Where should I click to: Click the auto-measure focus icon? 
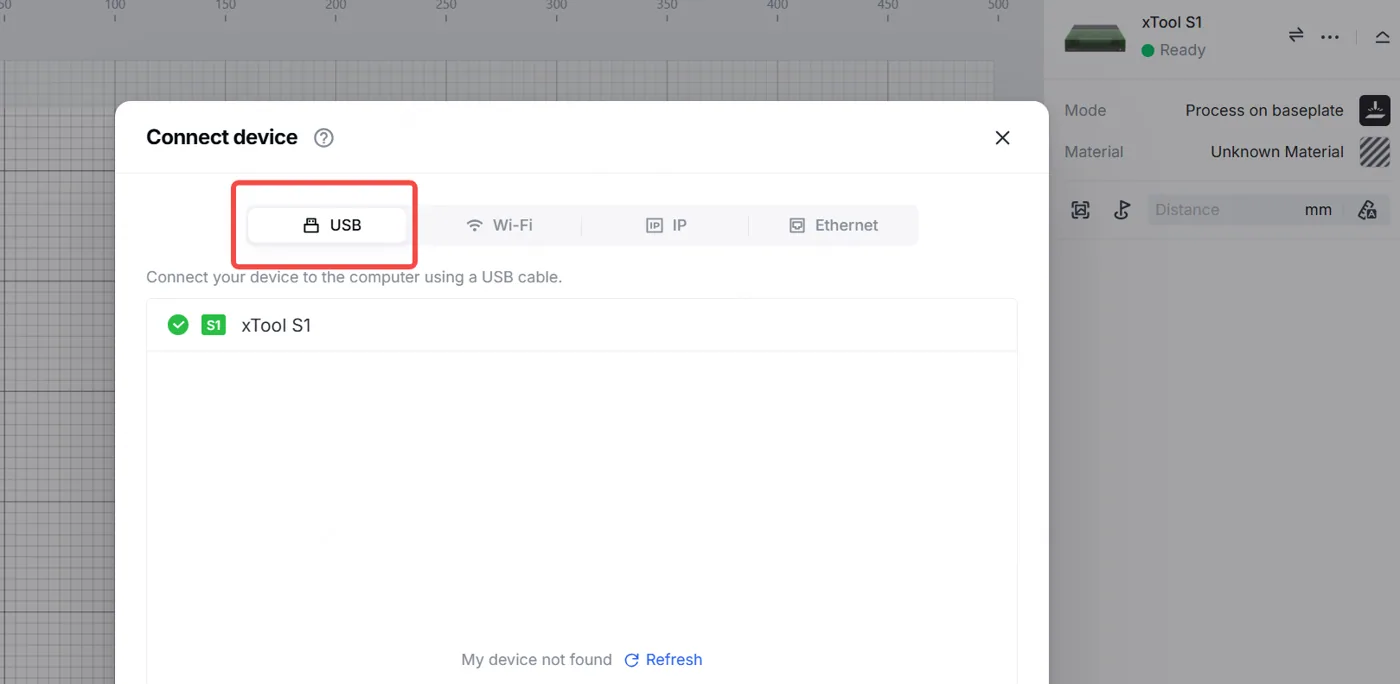point(1080,210)
